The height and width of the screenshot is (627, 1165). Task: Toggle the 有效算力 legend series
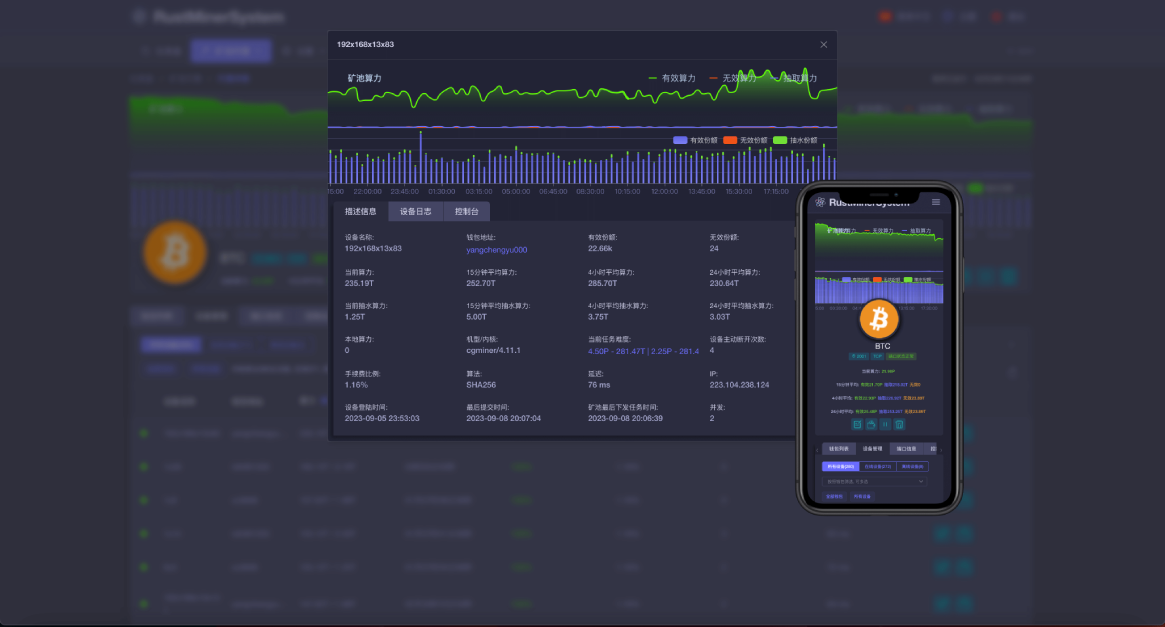point(672,78)
